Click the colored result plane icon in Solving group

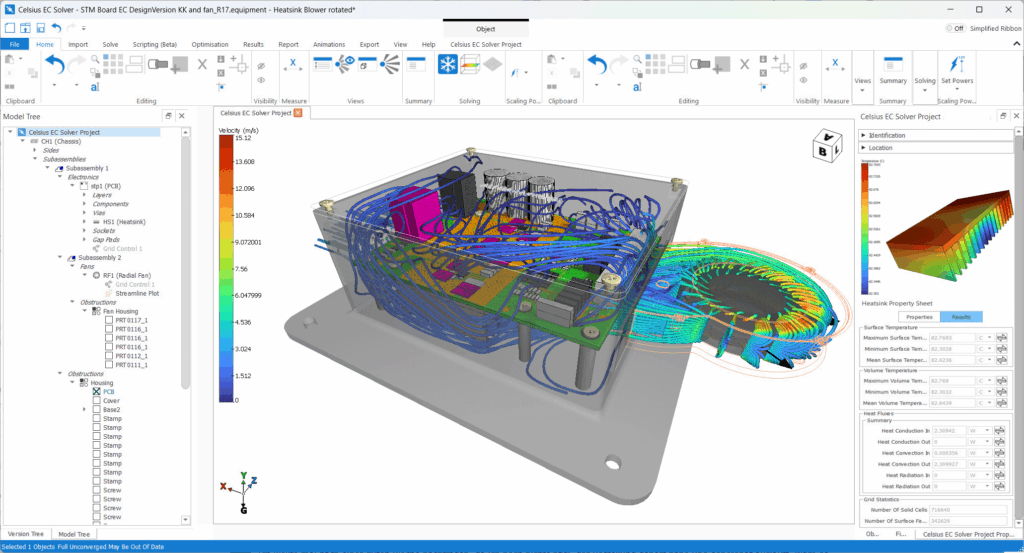[x=470, y=64]
